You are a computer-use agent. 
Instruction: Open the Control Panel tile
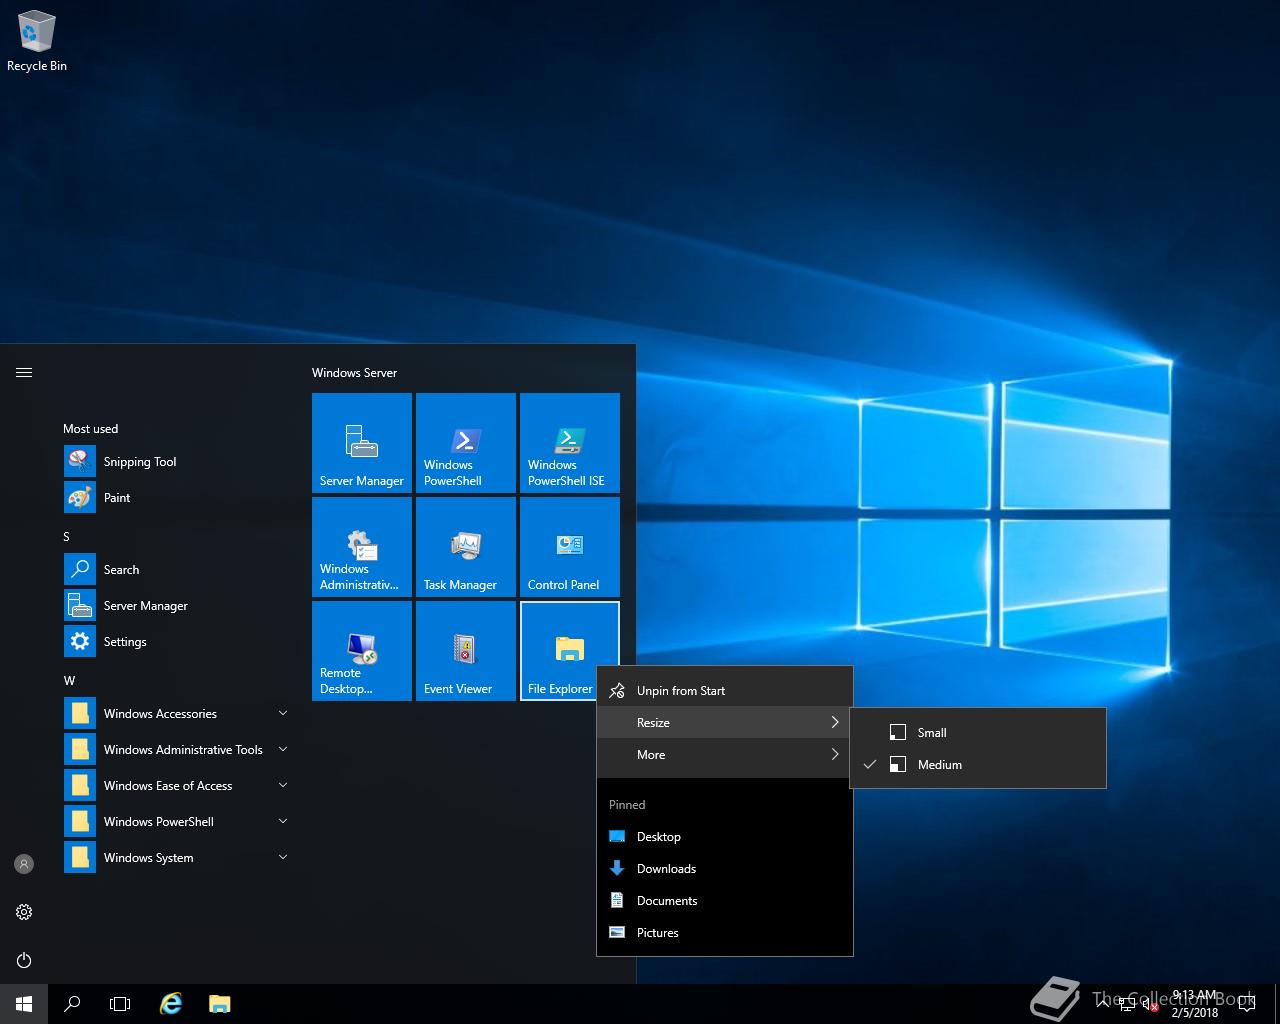click(570, 547)
